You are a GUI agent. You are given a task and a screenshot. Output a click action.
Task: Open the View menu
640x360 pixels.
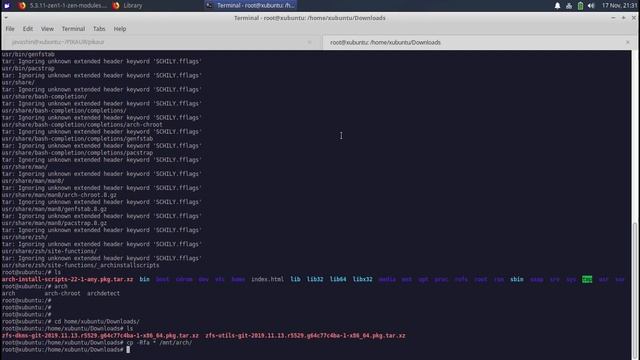tap(47, 29)
